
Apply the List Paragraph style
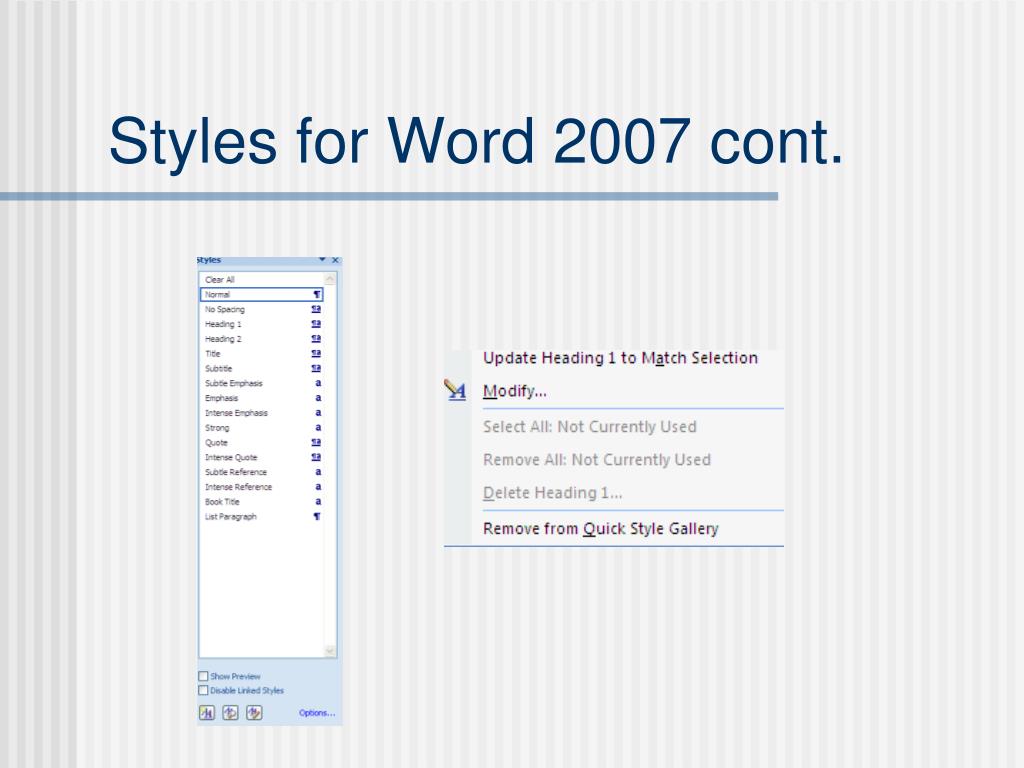coord(261,517)
